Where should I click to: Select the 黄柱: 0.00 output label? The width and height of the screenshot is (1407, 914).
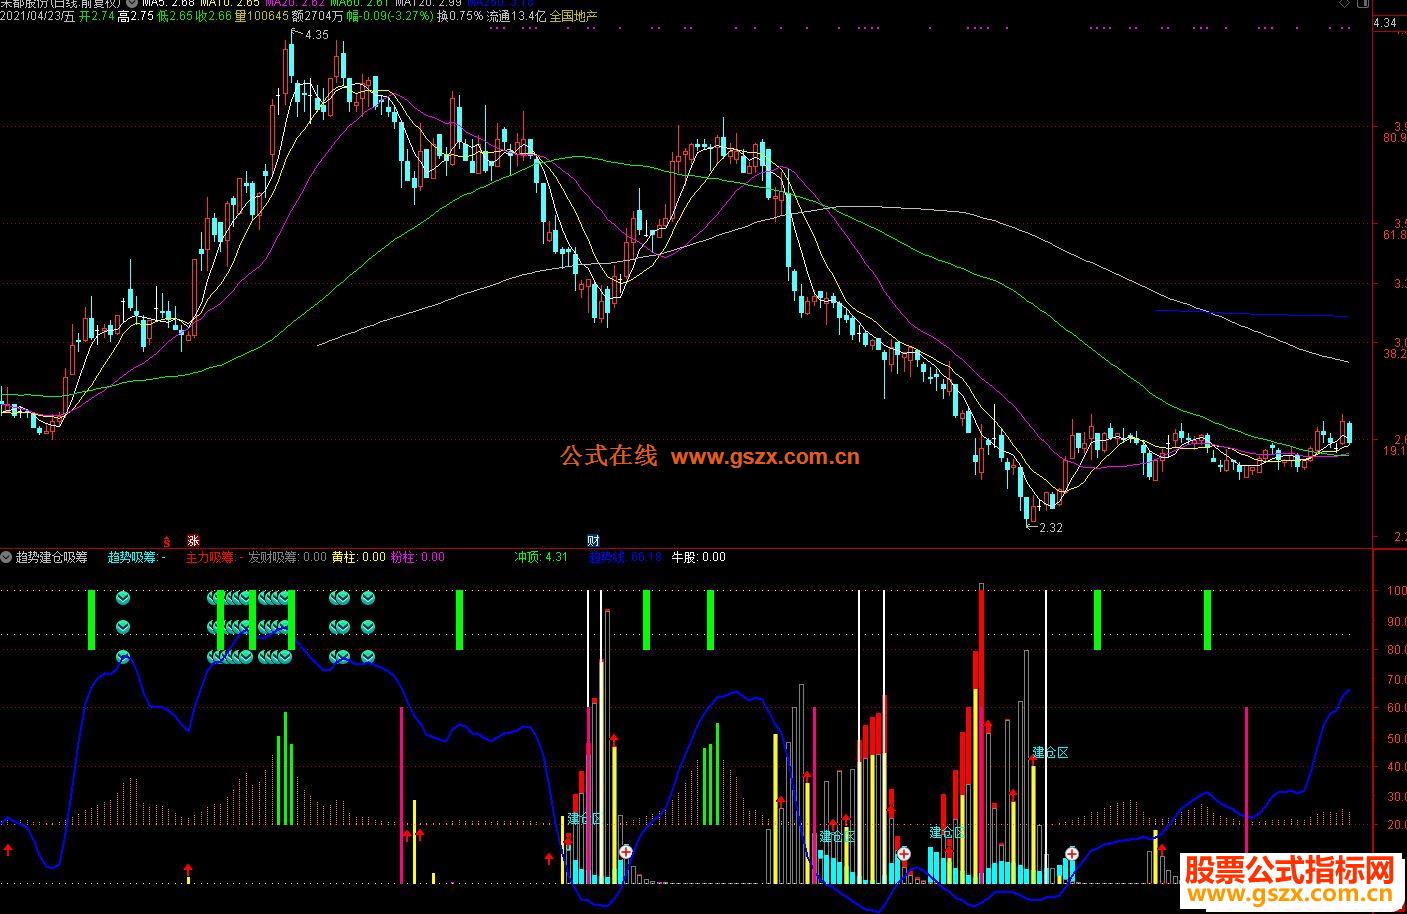(x=358, y=557)
